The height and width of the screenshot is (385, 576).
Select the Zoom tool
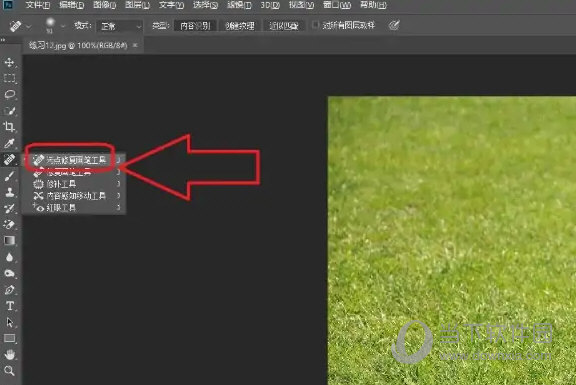9,371
